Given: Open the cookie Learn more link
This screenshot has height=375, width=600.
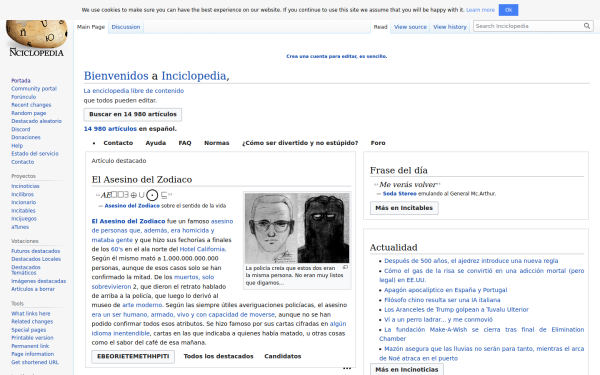Looking at the screenshot, I should [x=480, y=10].
